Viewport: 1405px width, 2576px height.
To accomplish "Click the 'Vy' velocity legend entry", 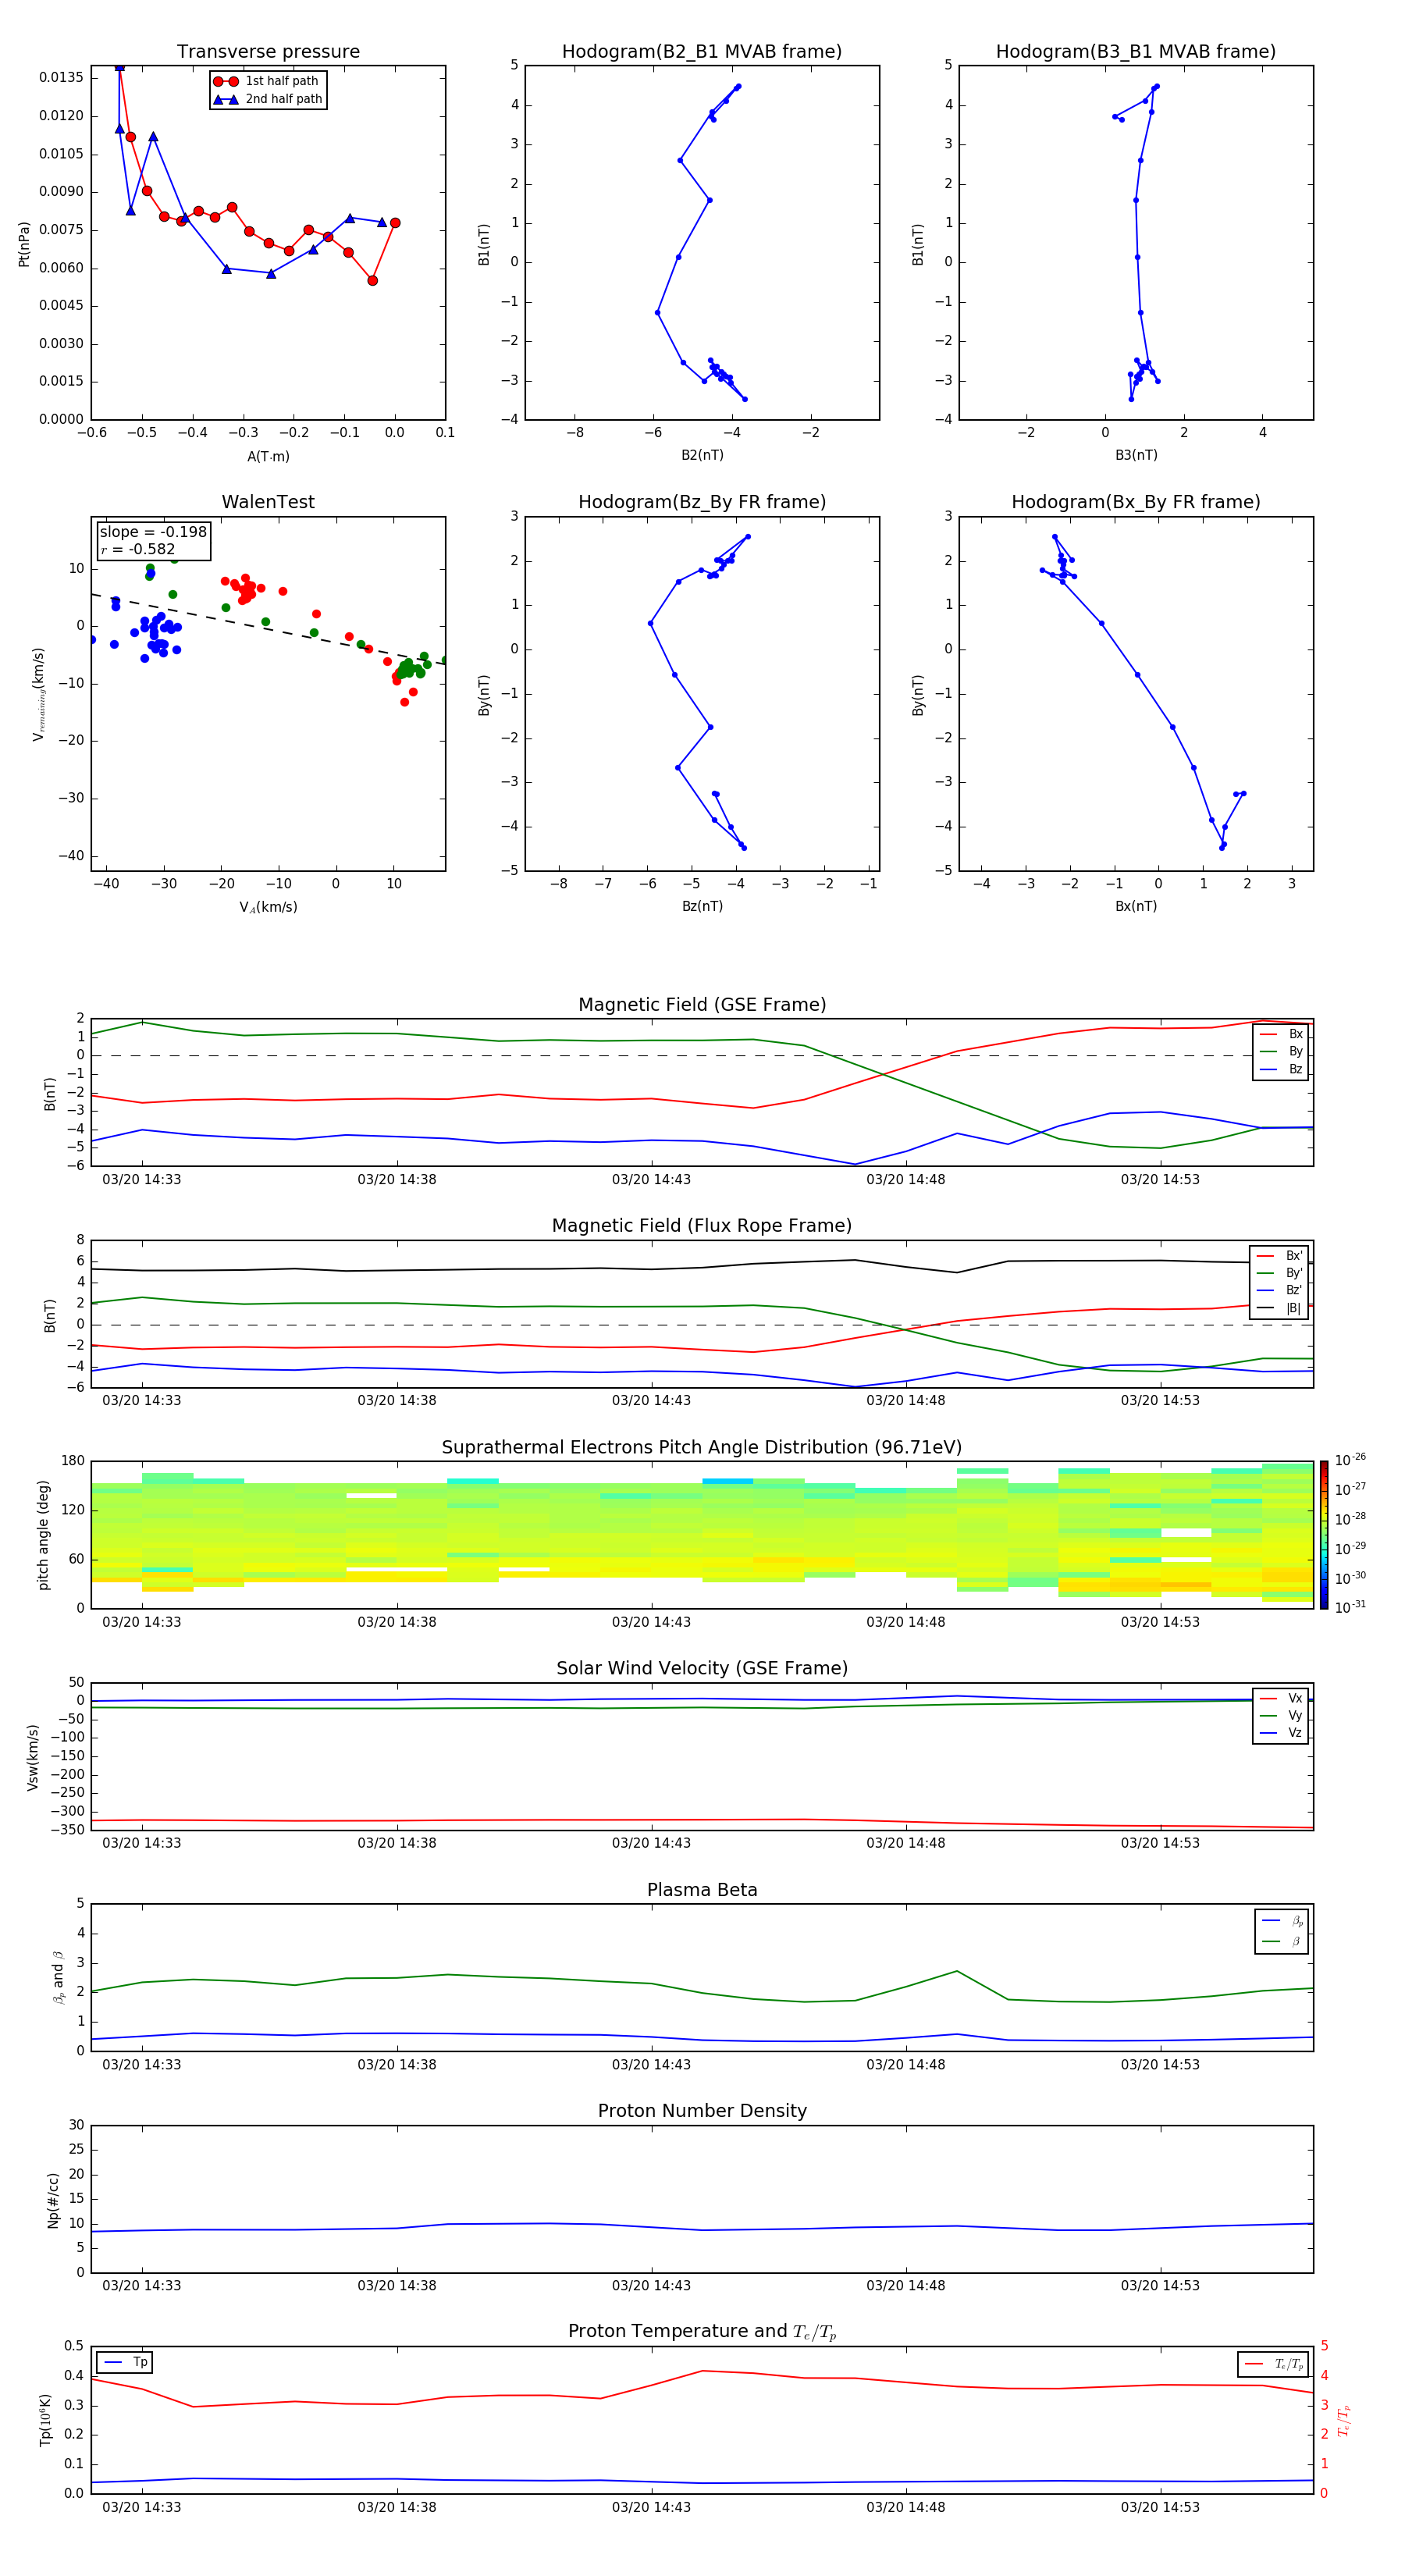I will (x=1282, y=1716).
